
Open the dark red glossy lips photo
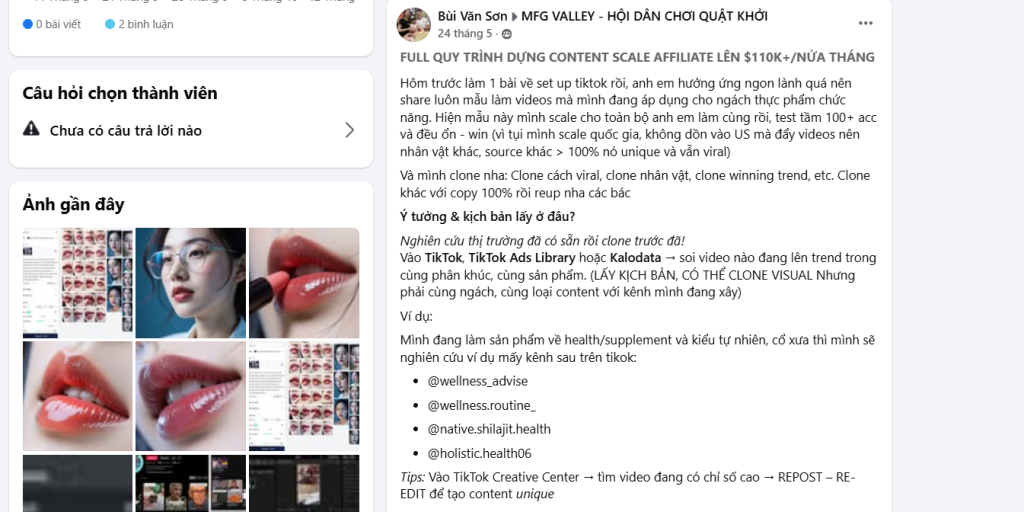[x=191, y=396]
